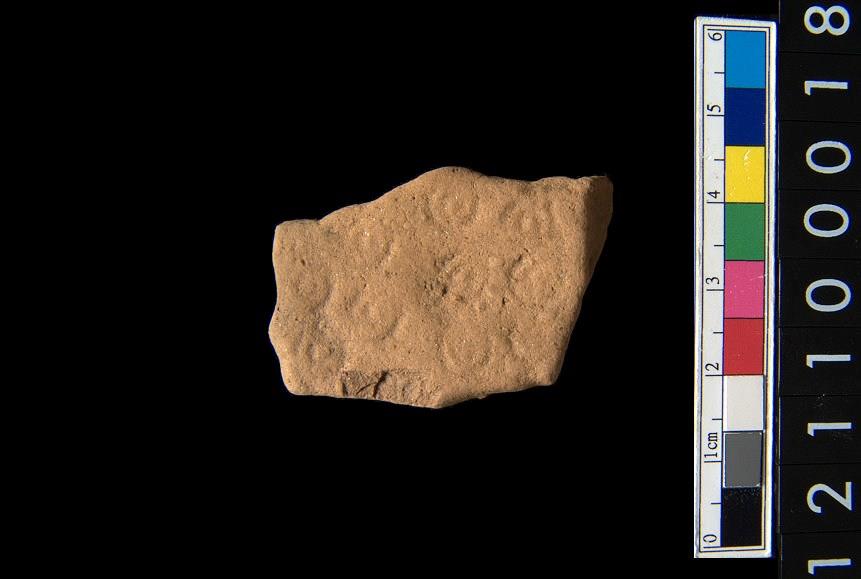Click the yellow swatch on the scale
The width and height of the screenshot is (861, 579).
745,175
